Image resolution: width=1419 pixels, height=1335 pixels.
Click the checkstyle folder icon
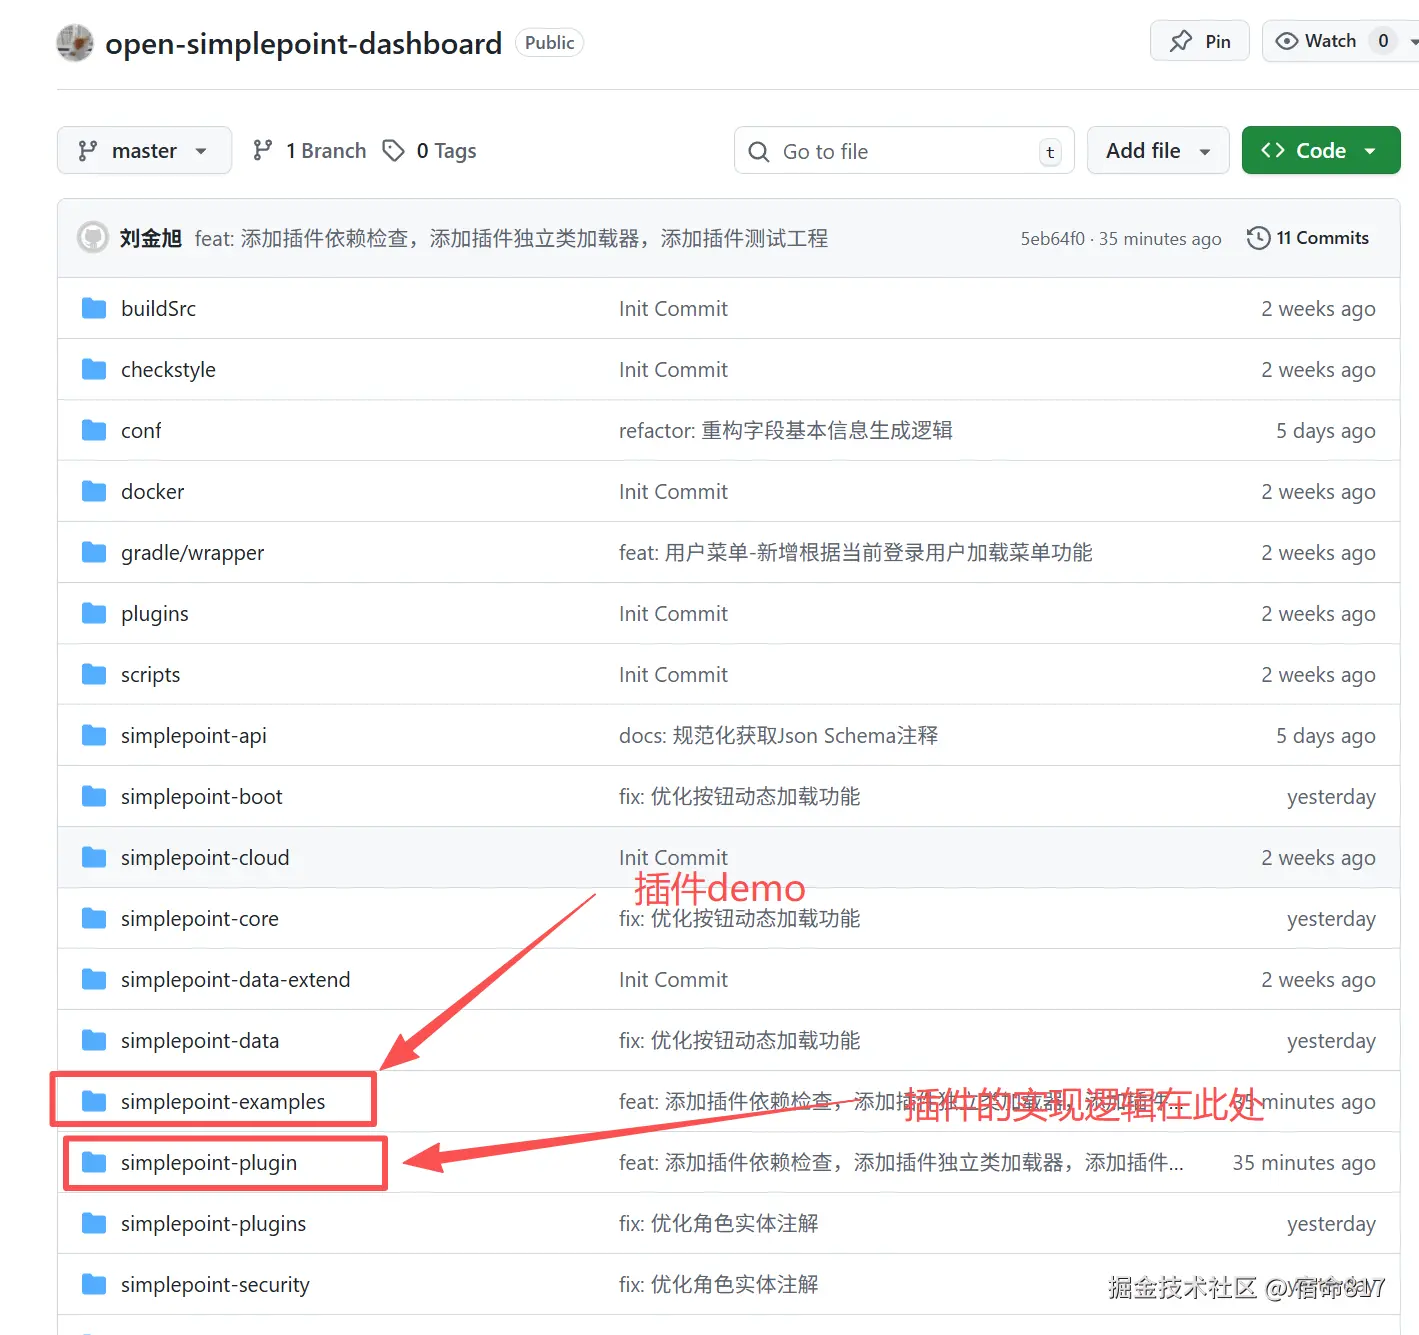coord(94,369)
